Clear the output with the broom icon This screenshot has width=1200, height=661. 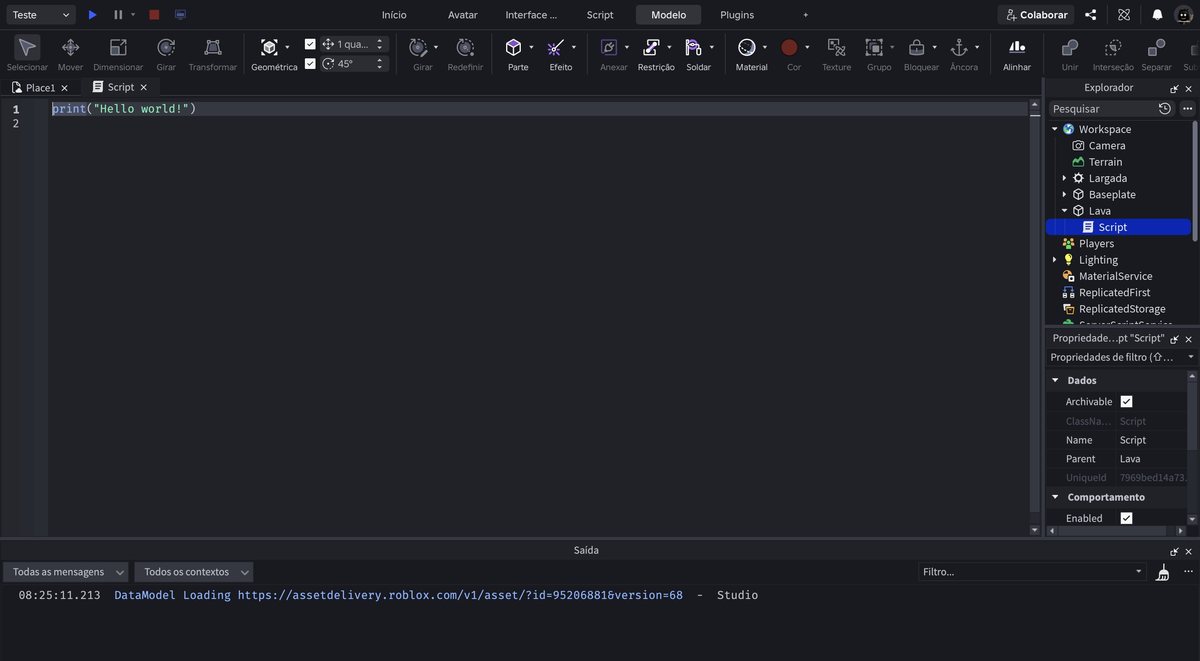(x=1162, y=572)
